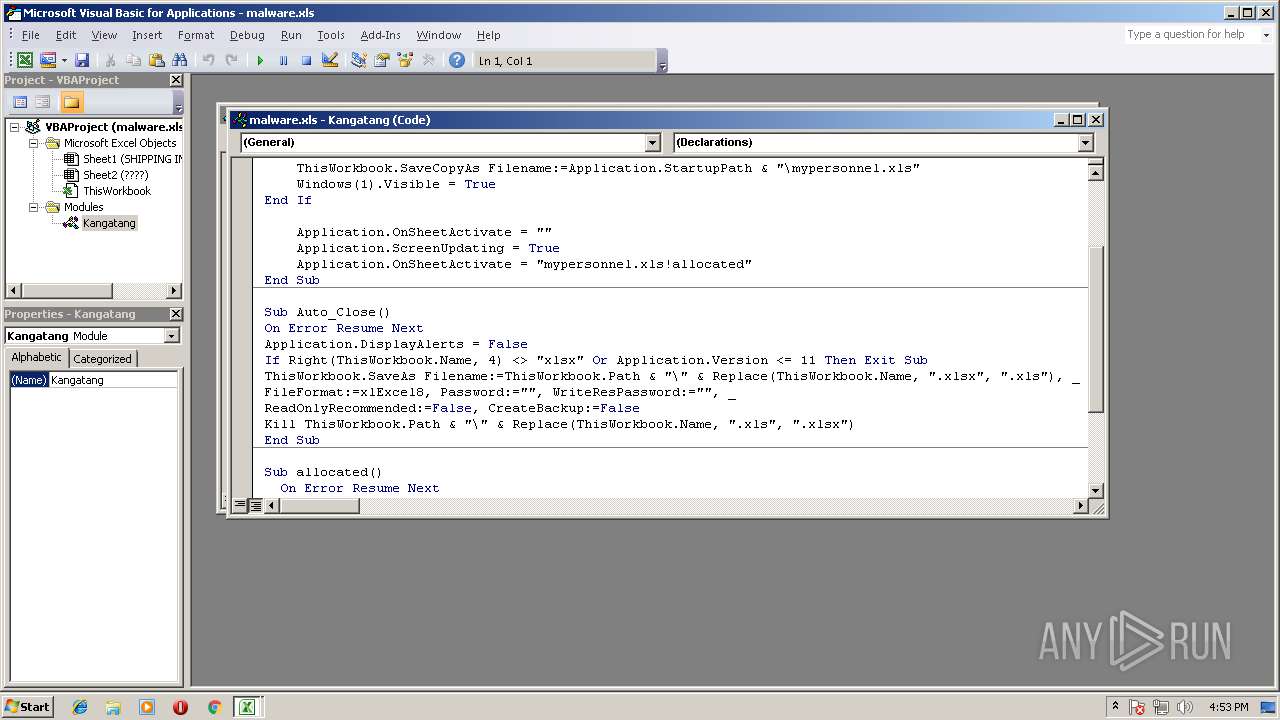This screenshot has height=720, width=1280.
Task: Click the Break (pause) icon
Action: tap(283, 61)
